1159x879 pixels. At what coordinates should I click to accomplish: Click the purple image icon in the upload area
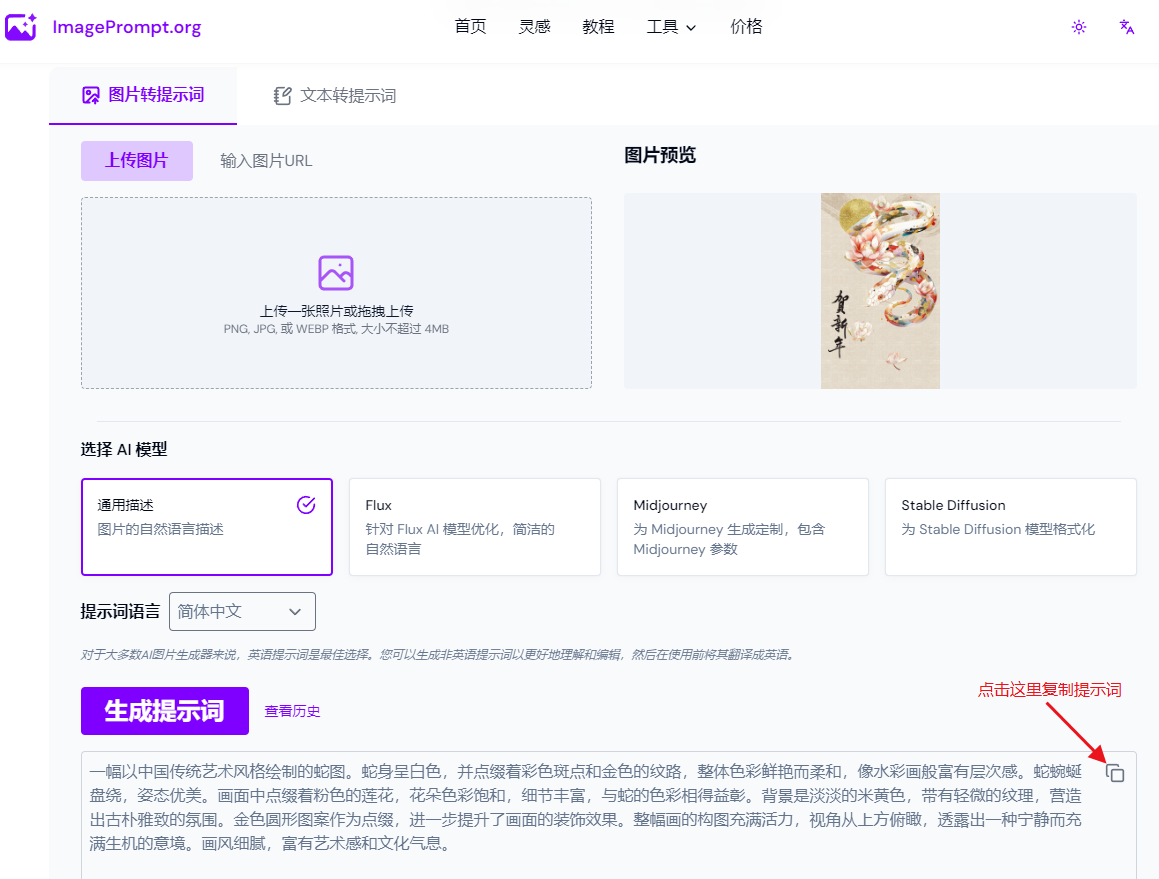click(336, 272)
